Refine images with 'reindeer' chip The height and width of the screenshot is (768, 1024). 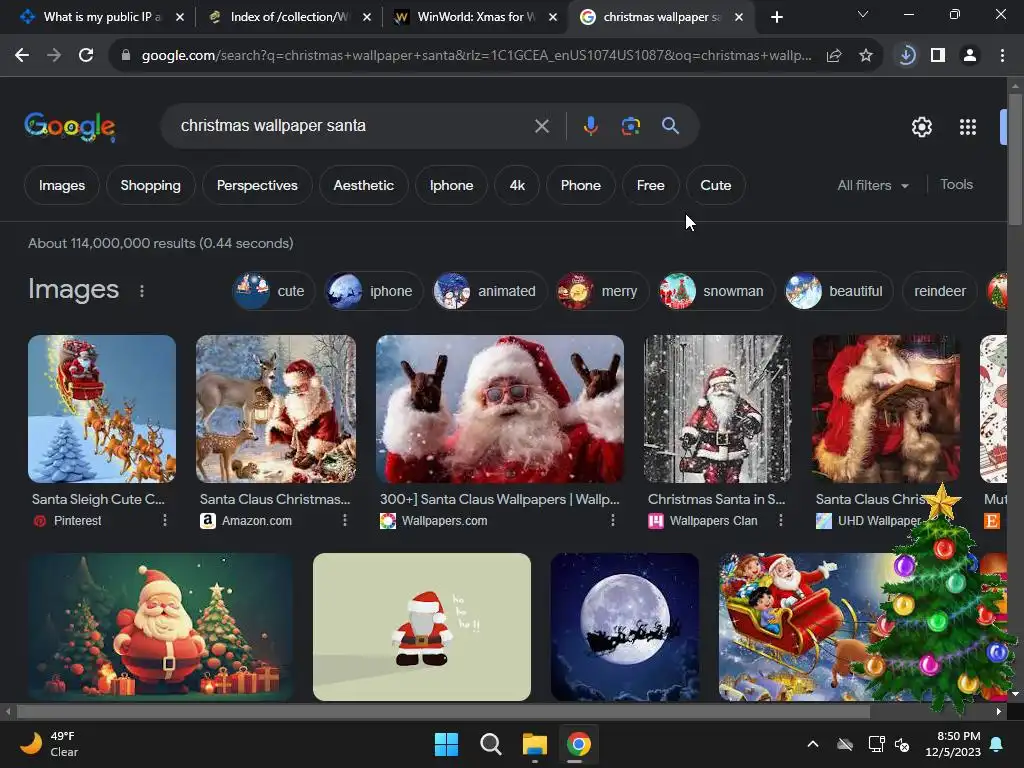pyautogui.click(x=940, y=291)
